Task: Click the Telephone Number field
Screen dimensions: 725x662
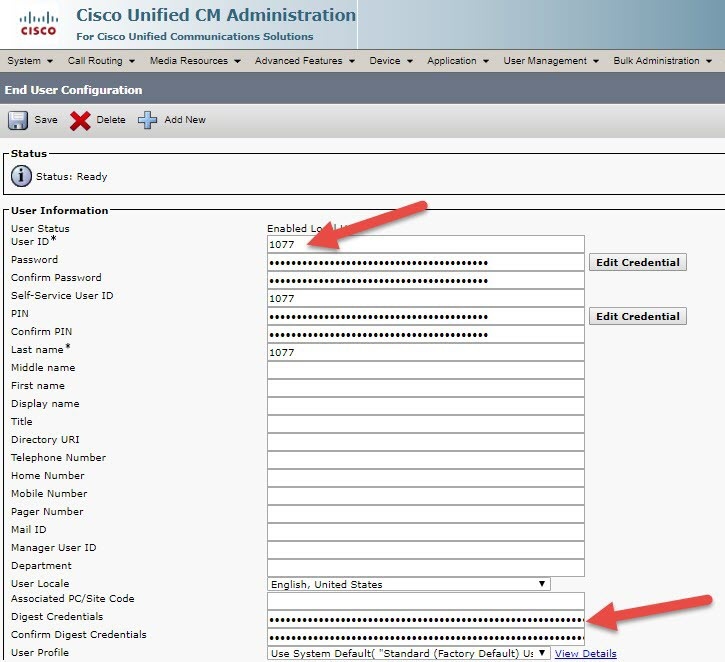Action: pos(426,460)
